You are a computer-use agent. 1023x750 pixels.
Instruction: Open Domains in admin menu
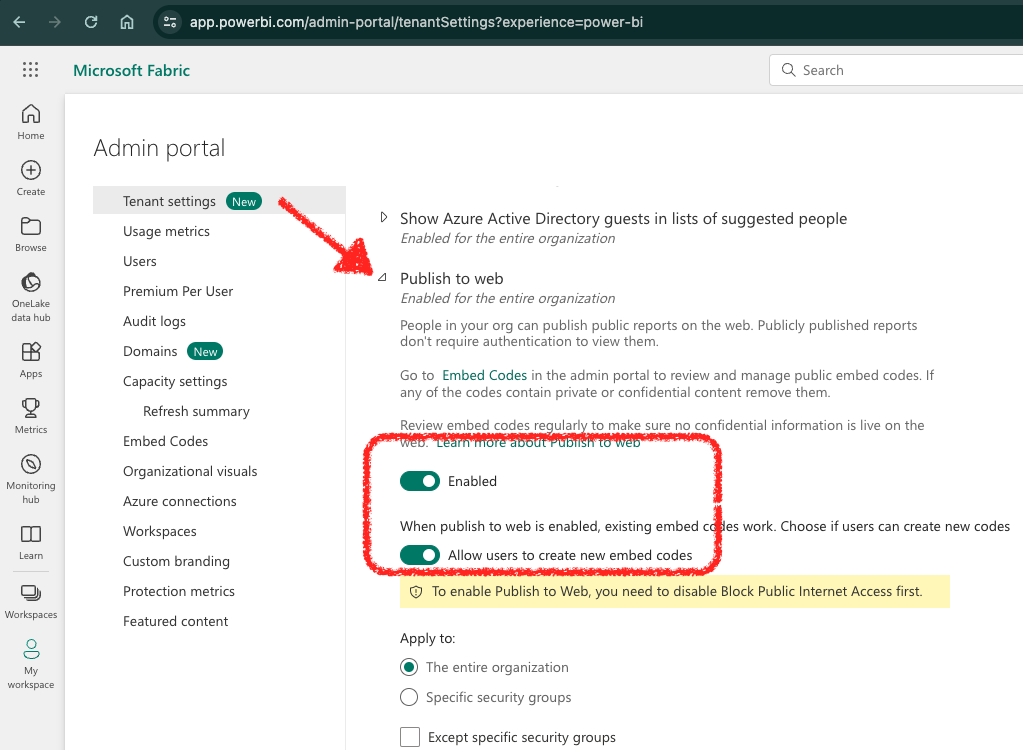pos(150,352)
